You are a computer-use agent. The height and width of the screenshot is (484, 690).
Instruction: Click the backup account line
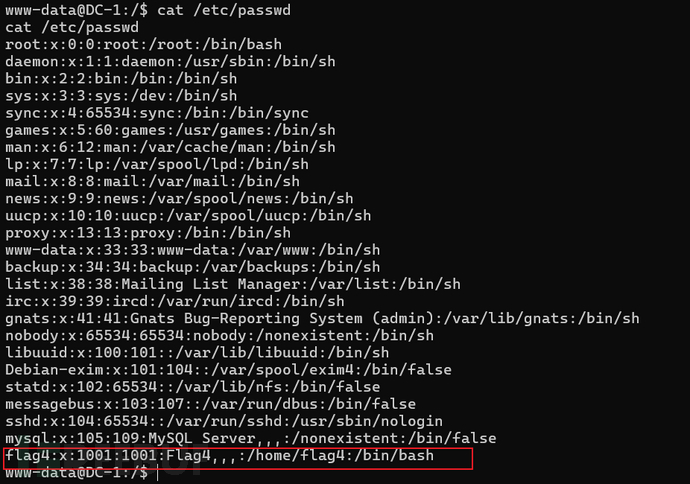pyautogui.click(x=192, y=267)
